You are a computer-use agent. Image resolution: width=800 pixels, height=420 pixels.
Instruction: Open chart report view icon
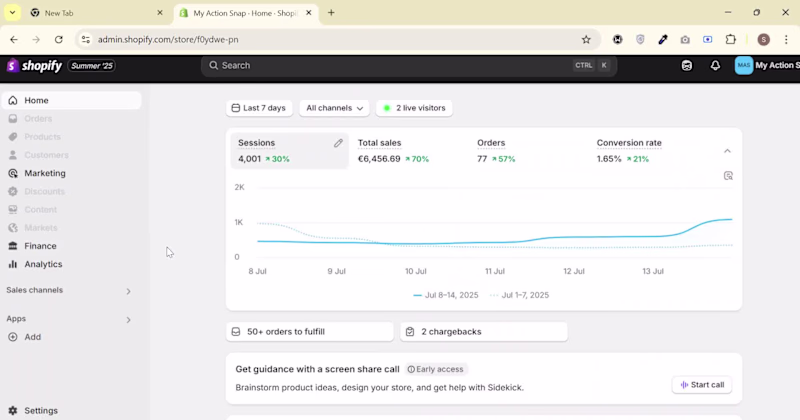[728, 176]
